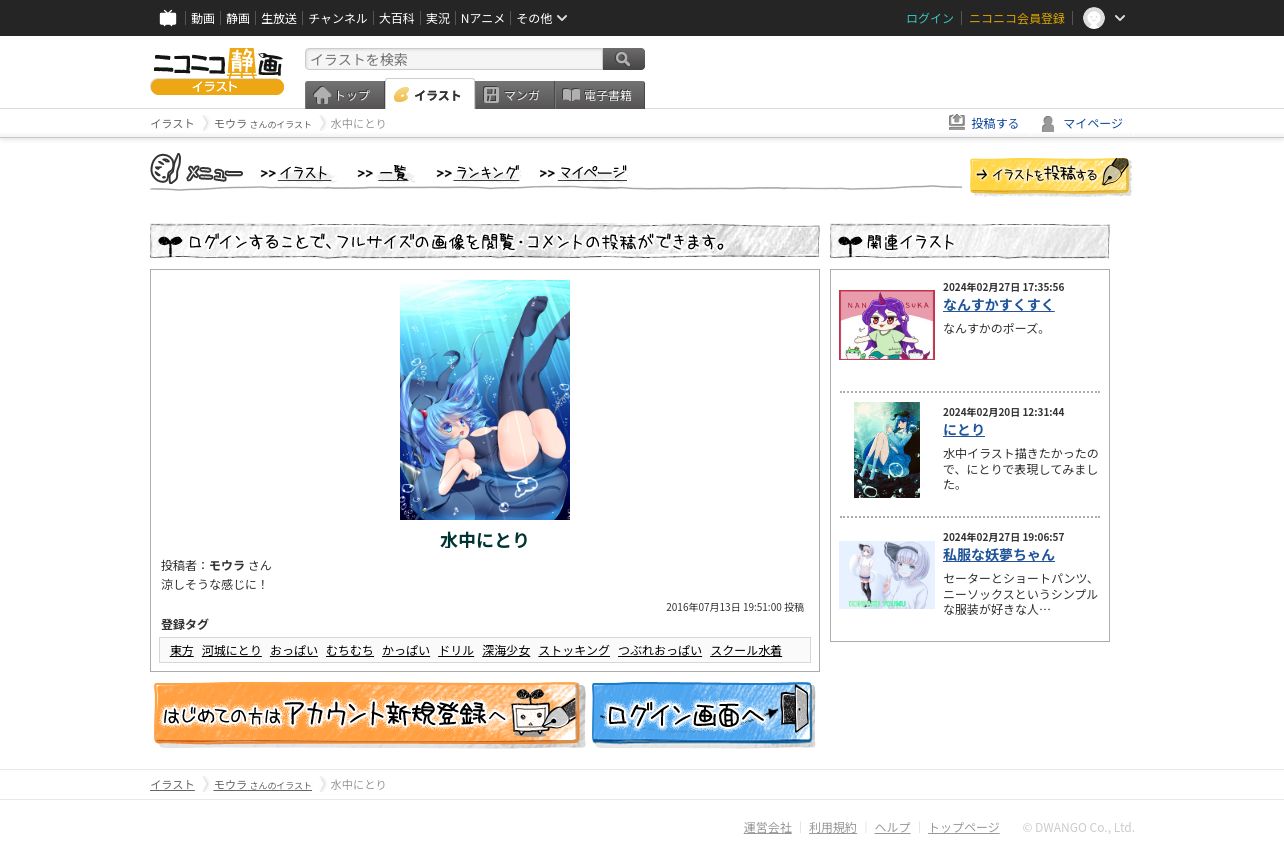This screenshot has width=1284, height=854.
Task: Open チャンネル in top bar
Action: [x=338, y=18]
